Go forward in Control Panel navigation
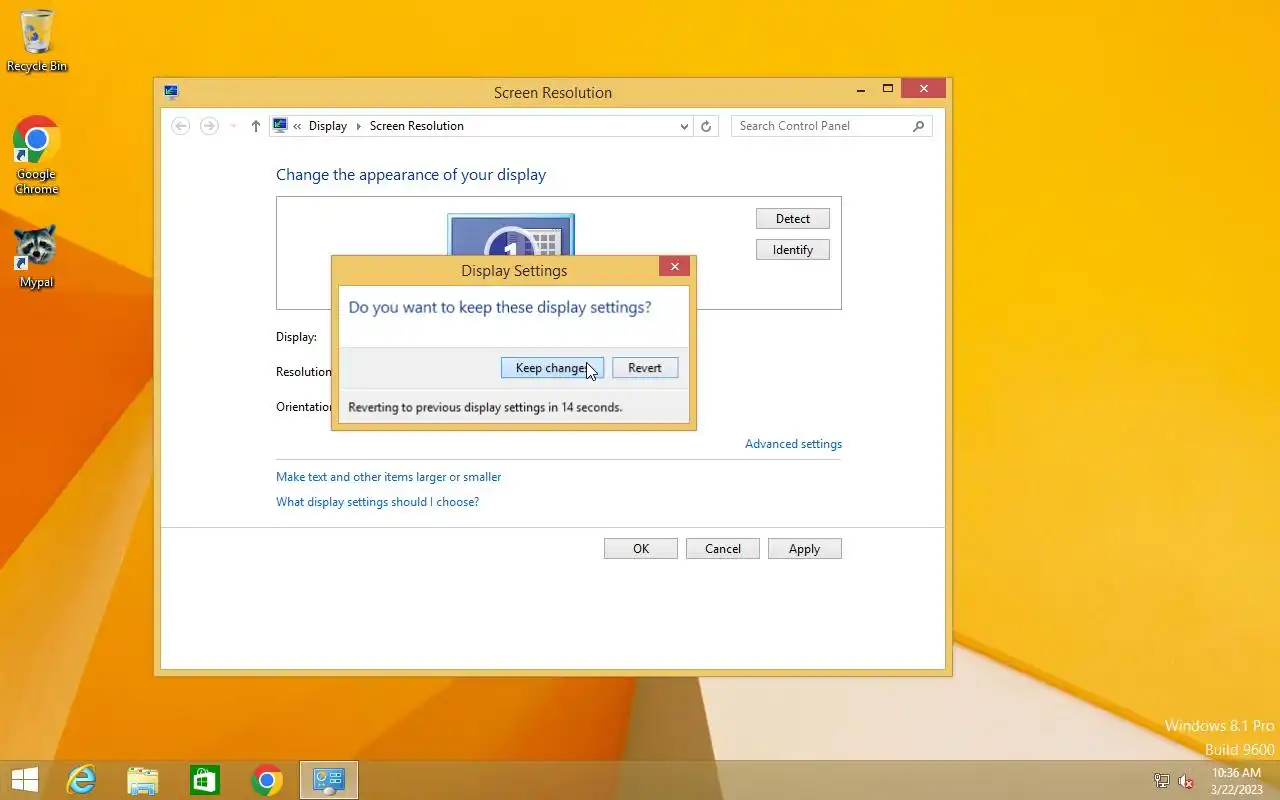Viewport: 1280px width, 800px height. pos(209,126)
